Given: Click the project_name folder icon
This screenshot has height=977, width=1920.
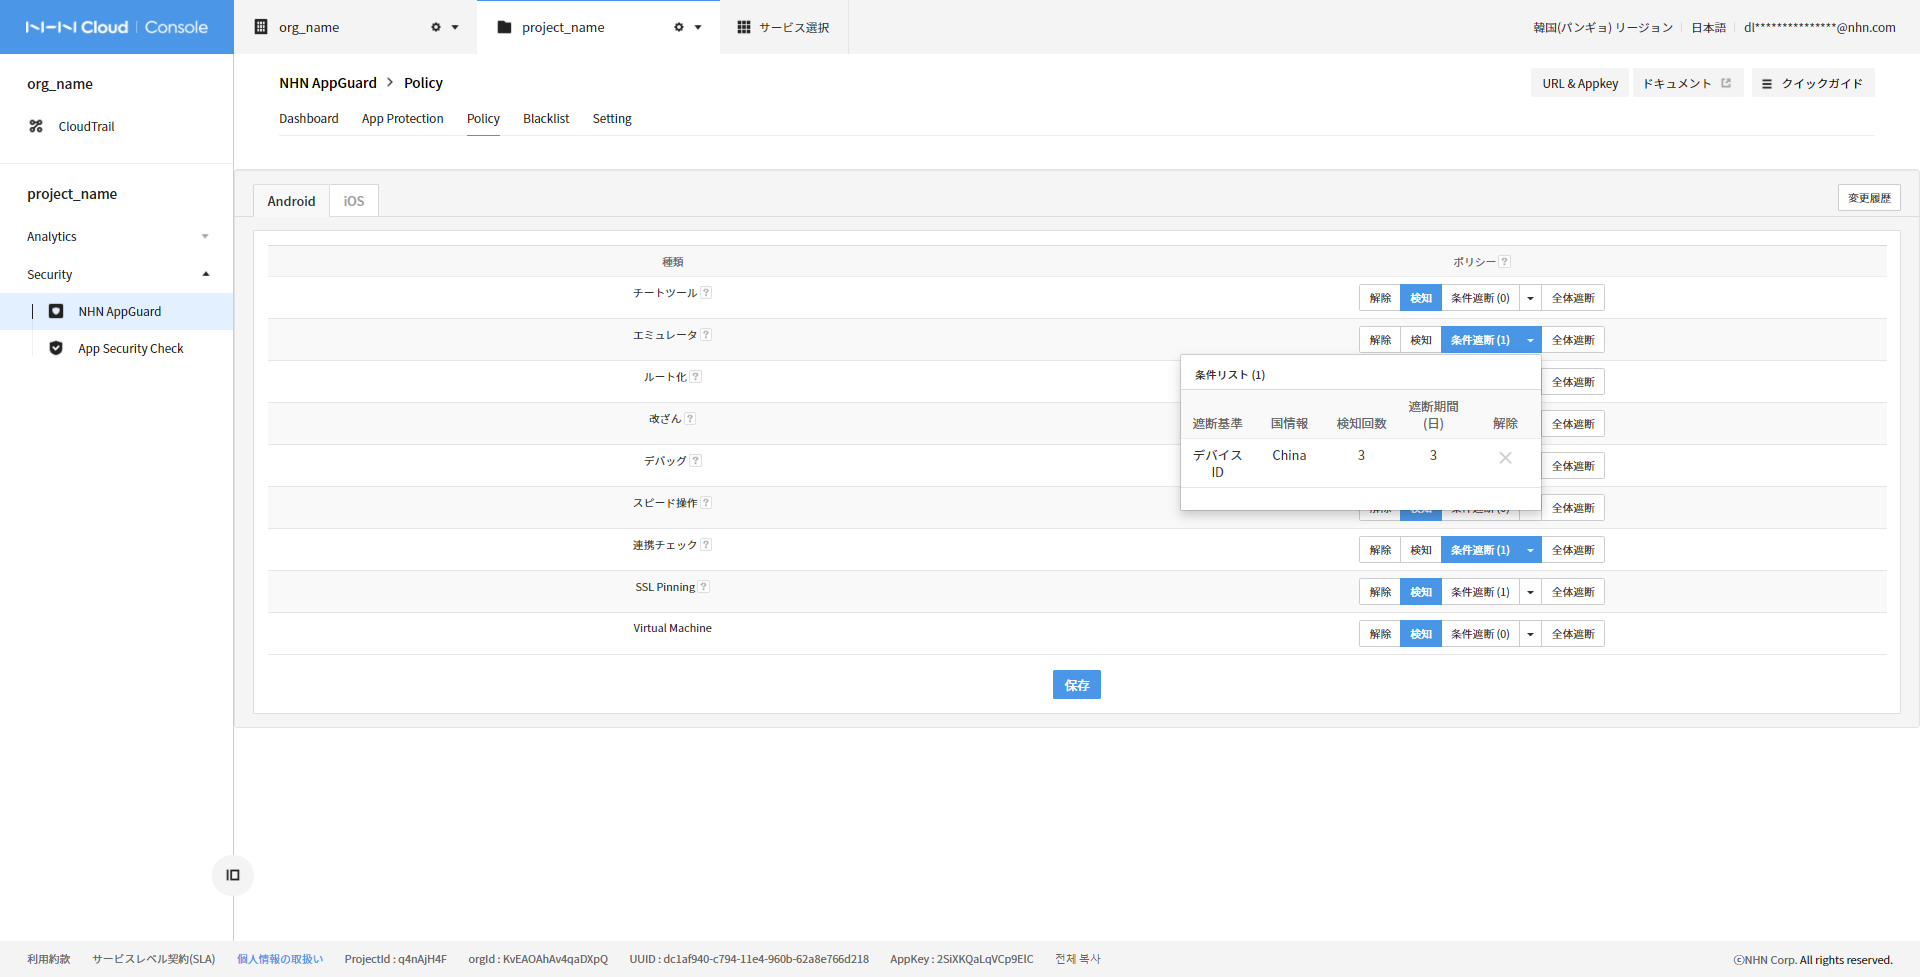Looking at the screenshot, I should 504,27.
